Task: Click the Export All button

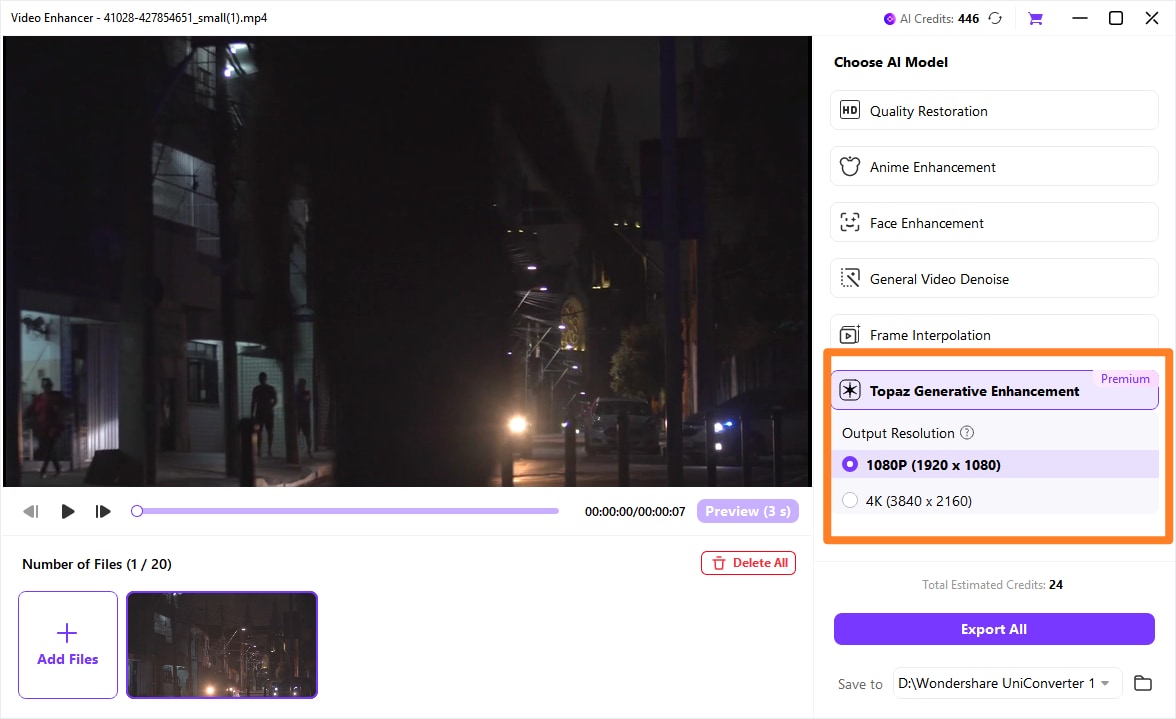Action: (x=994, y=629)
